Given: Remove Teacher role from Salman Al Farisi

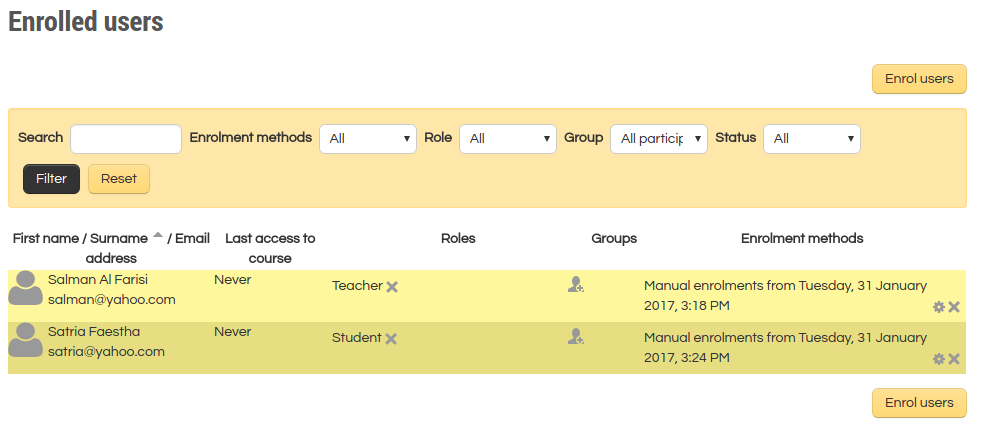Looking at the screenshot, I should coord(392,287).
